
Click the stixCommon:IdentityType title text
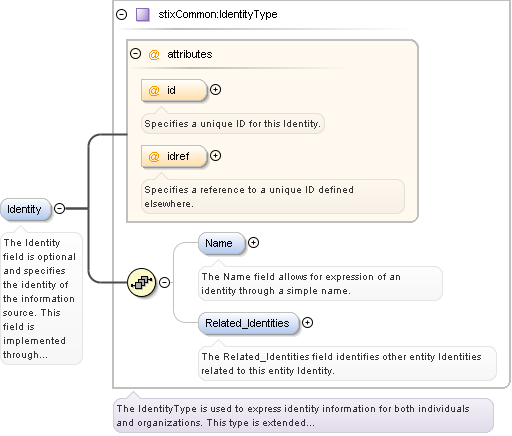218,14
